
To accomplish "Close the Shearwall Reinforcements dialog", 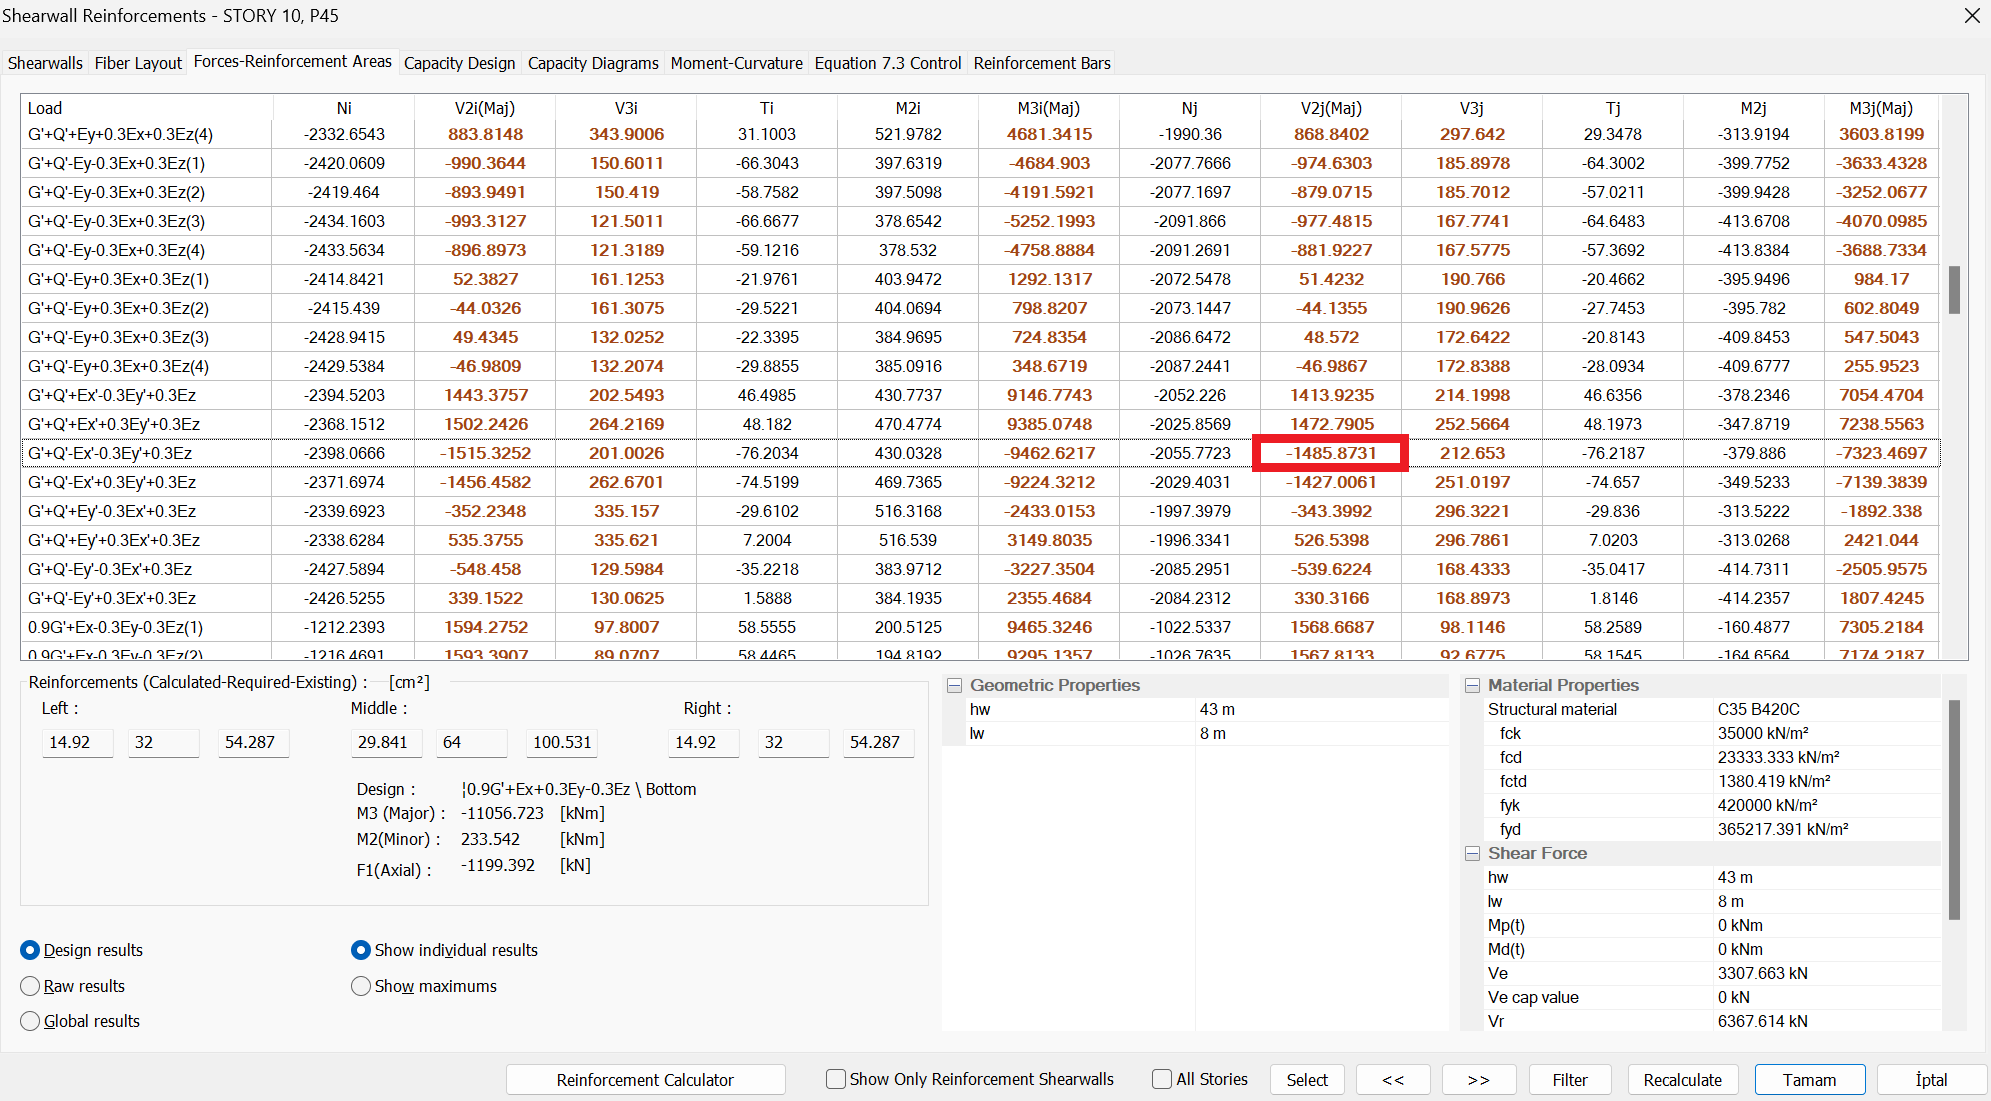I will pos(1972,16).
